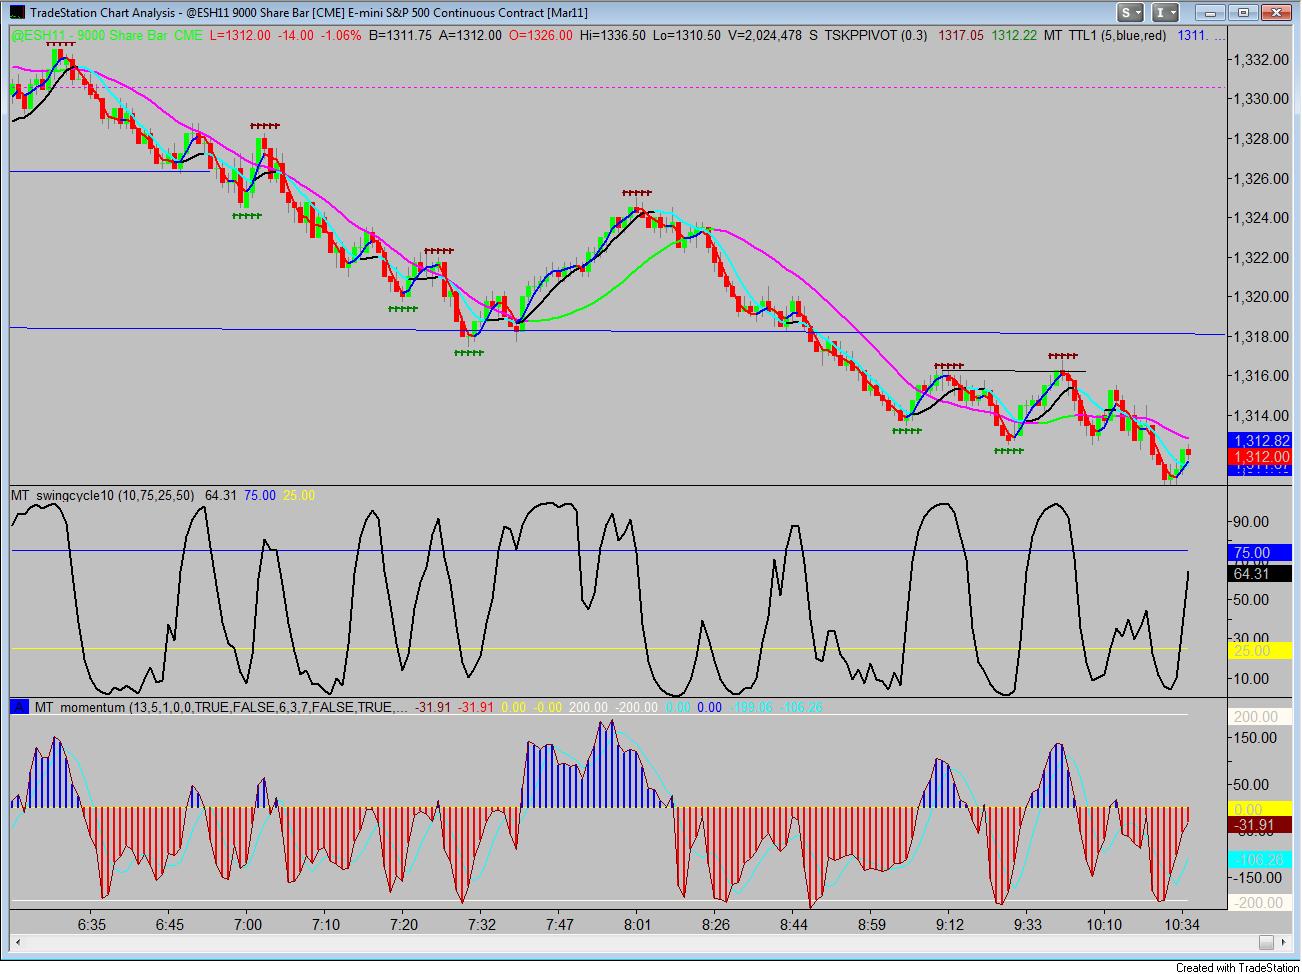Click the 1,332.00 price axis label

click(x=1262, y=60)
